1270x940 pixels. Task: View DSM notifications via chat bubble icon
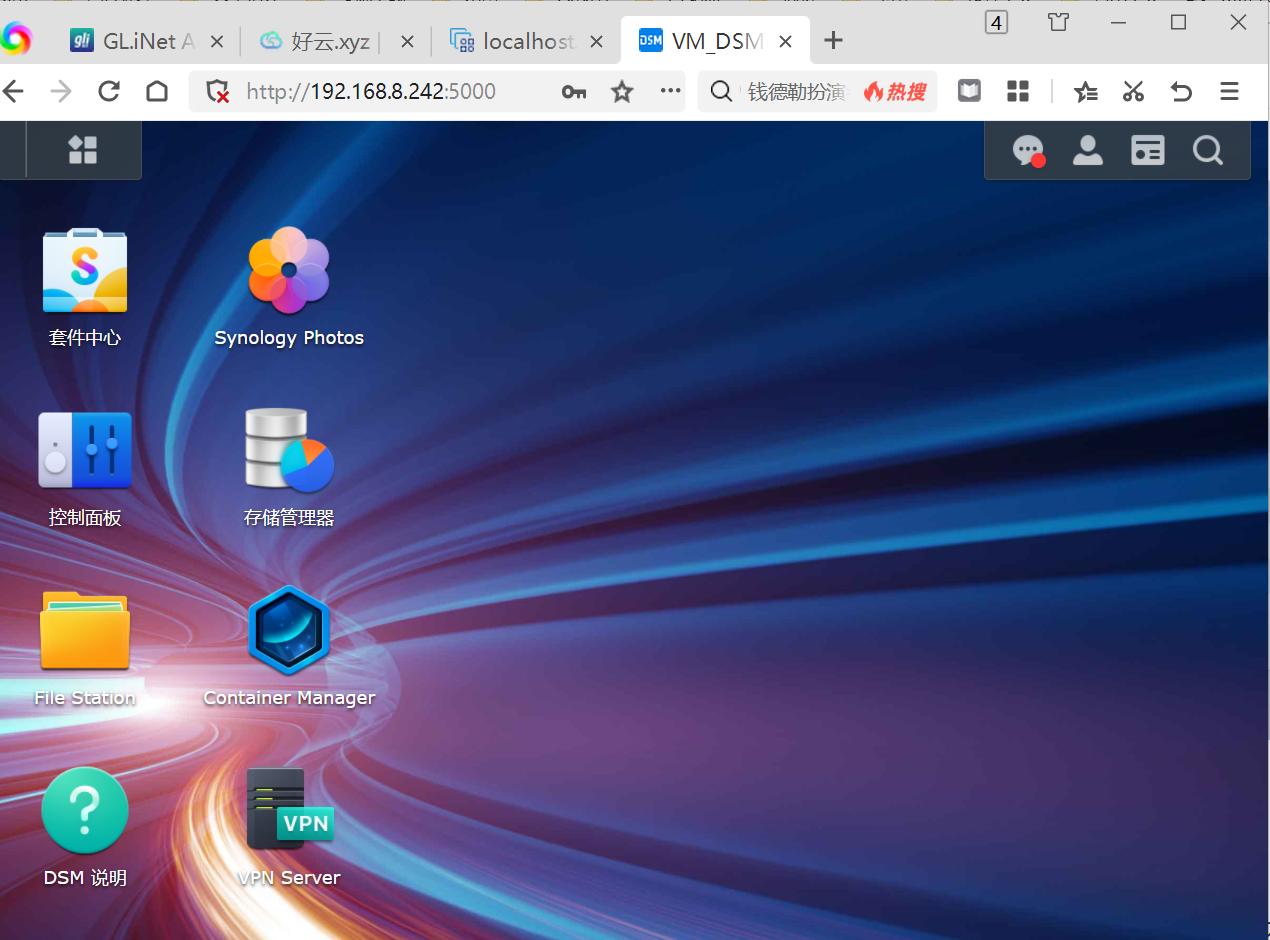(1027, 150)
